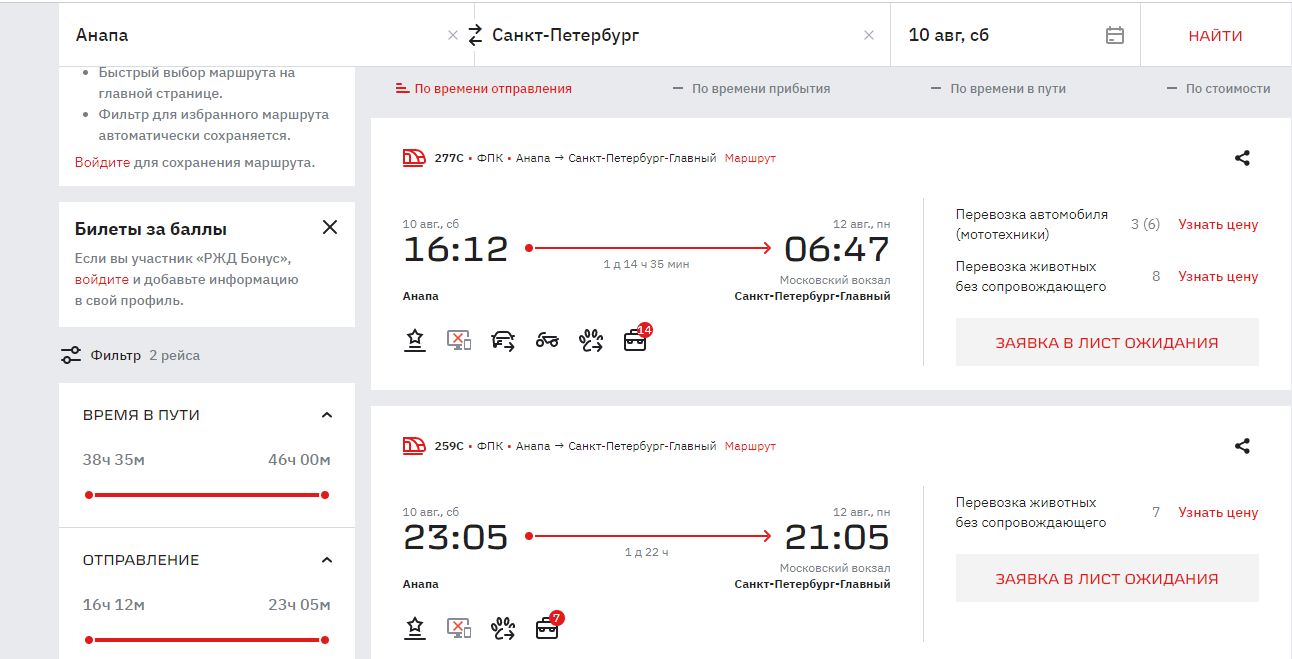Swap departure and destination stations
The width and height of the screenshot is (1292, 659).
tap(475, 35)
